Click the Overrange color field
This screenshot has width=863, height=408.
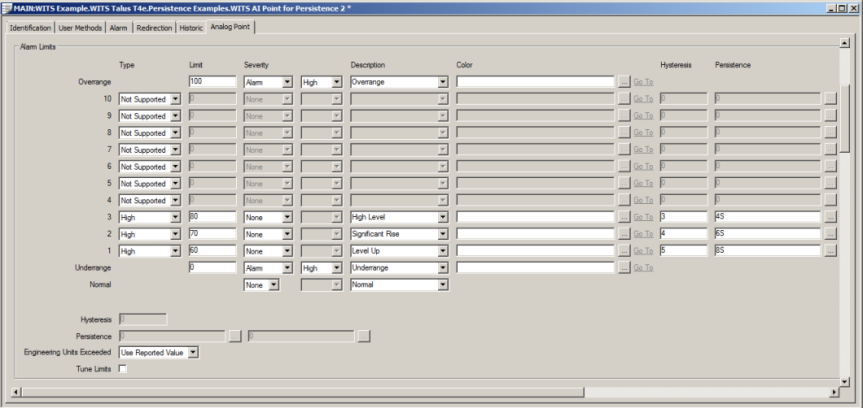point(535,83)
